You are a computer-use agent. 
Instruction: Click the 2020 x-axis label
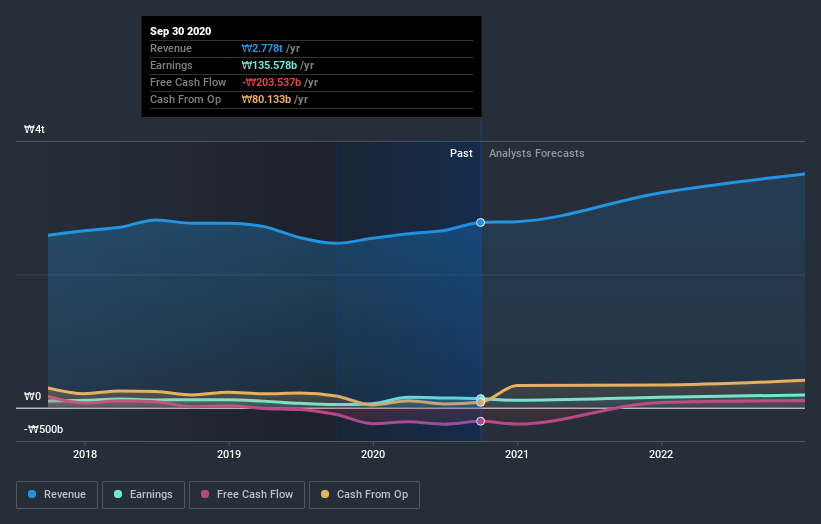pyautogui.click(x=373, y=454)
